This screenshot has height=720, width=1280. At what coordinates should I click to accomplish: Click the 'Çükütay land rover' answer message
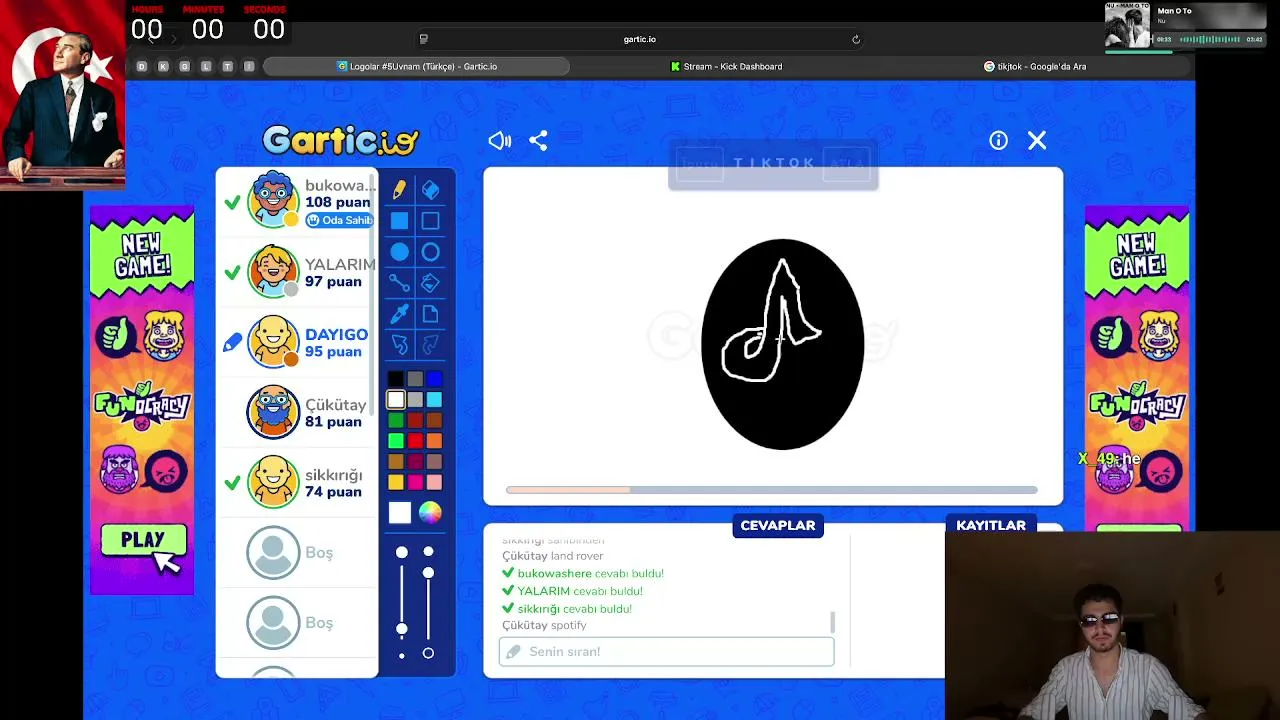point(552,556)
